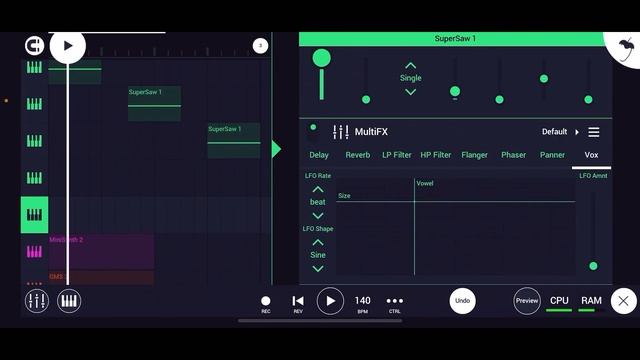The height and width of the screenshot is (360, 640).
Task: Click down chevron below Single mode
Action: click(x=411, y=92)
